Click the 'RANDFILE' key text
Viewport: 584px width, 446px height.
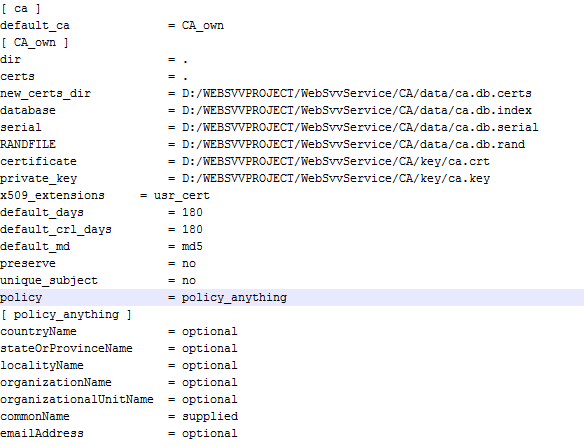point(28,144)
